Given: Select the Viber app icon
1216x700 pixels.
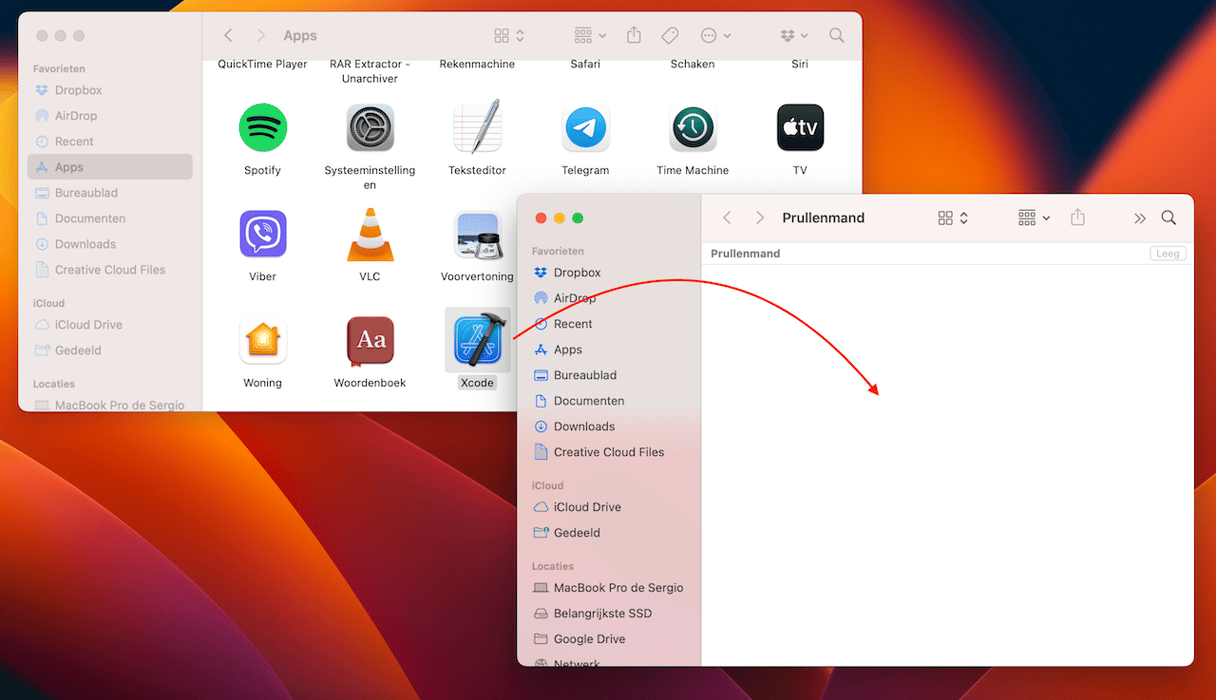Looking at the screenshot, I should 263,234.
